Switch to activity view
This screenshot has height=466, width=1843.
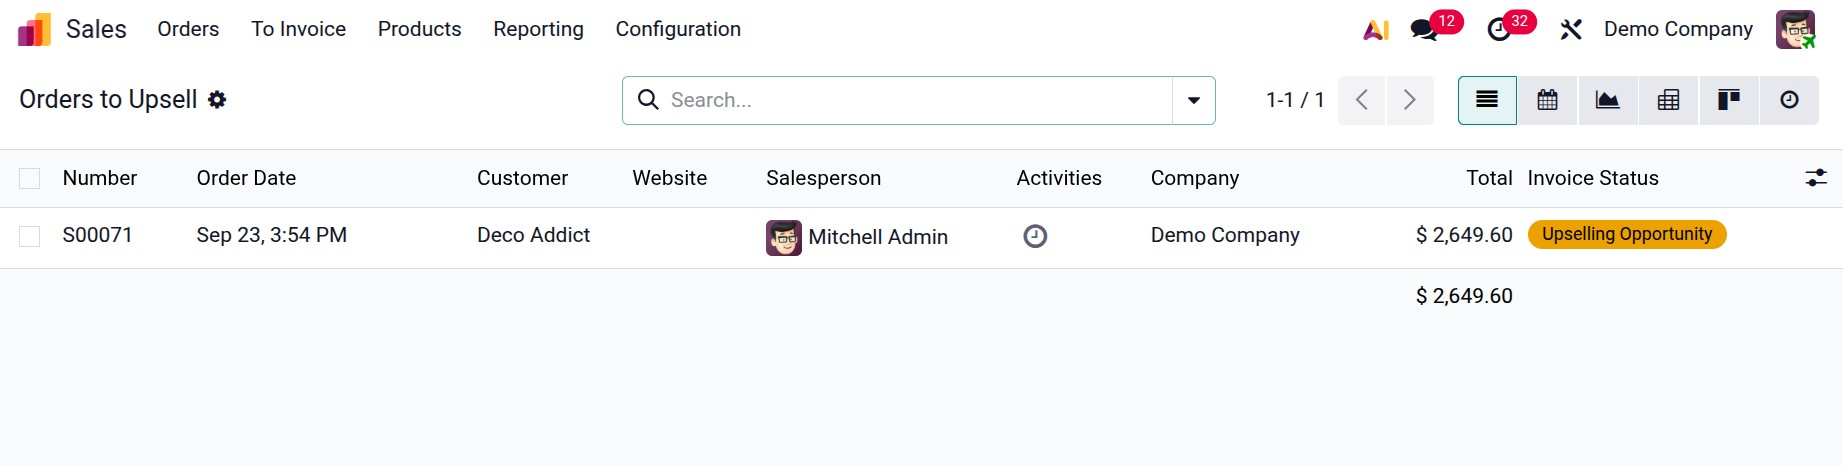pyautogui.click(x=1789, y=100)
